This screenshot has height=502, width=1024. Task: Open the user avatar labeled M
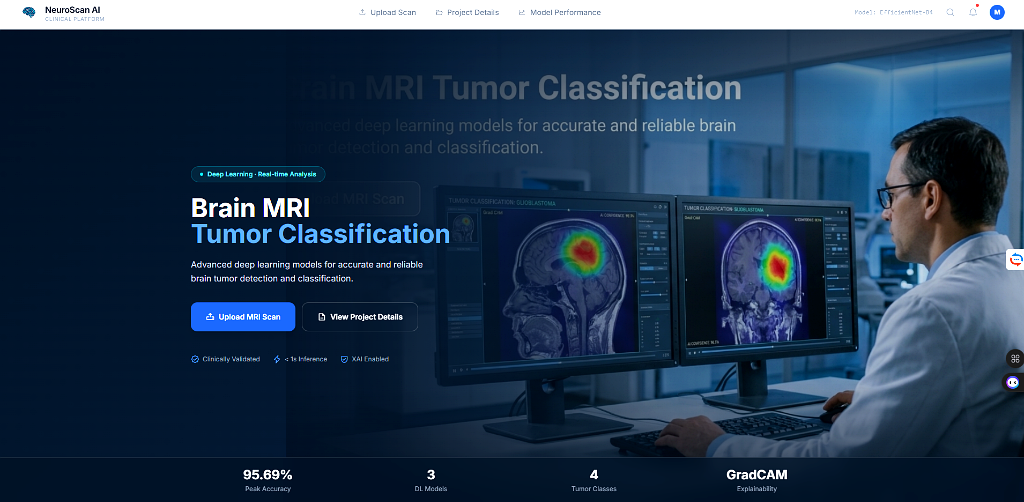[997, 12]
